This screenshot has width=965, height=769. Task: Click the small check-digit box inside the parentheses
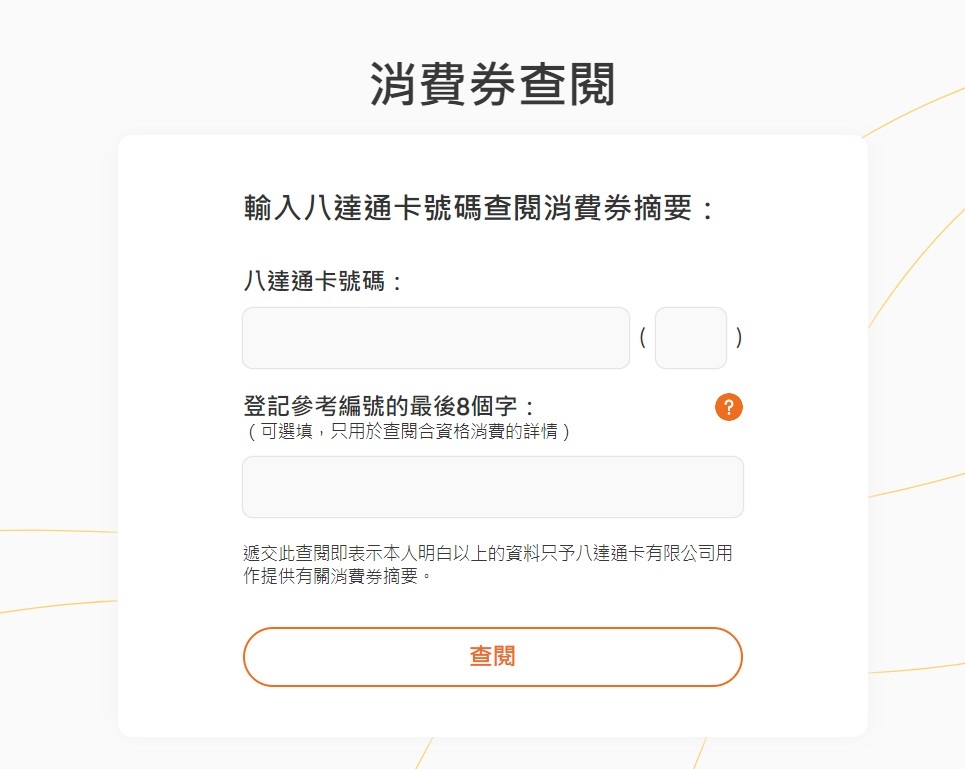[x=690, y=337]
